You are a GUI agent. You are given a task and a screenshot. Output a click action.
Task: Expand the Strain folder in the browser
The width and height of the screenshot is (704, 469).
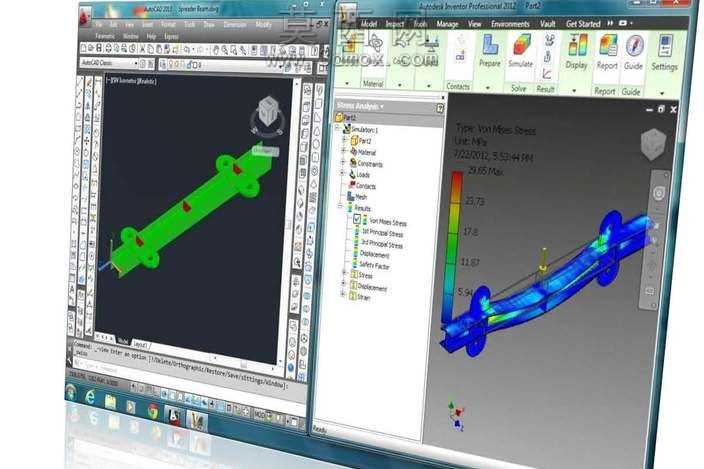[x=343, y=294]
